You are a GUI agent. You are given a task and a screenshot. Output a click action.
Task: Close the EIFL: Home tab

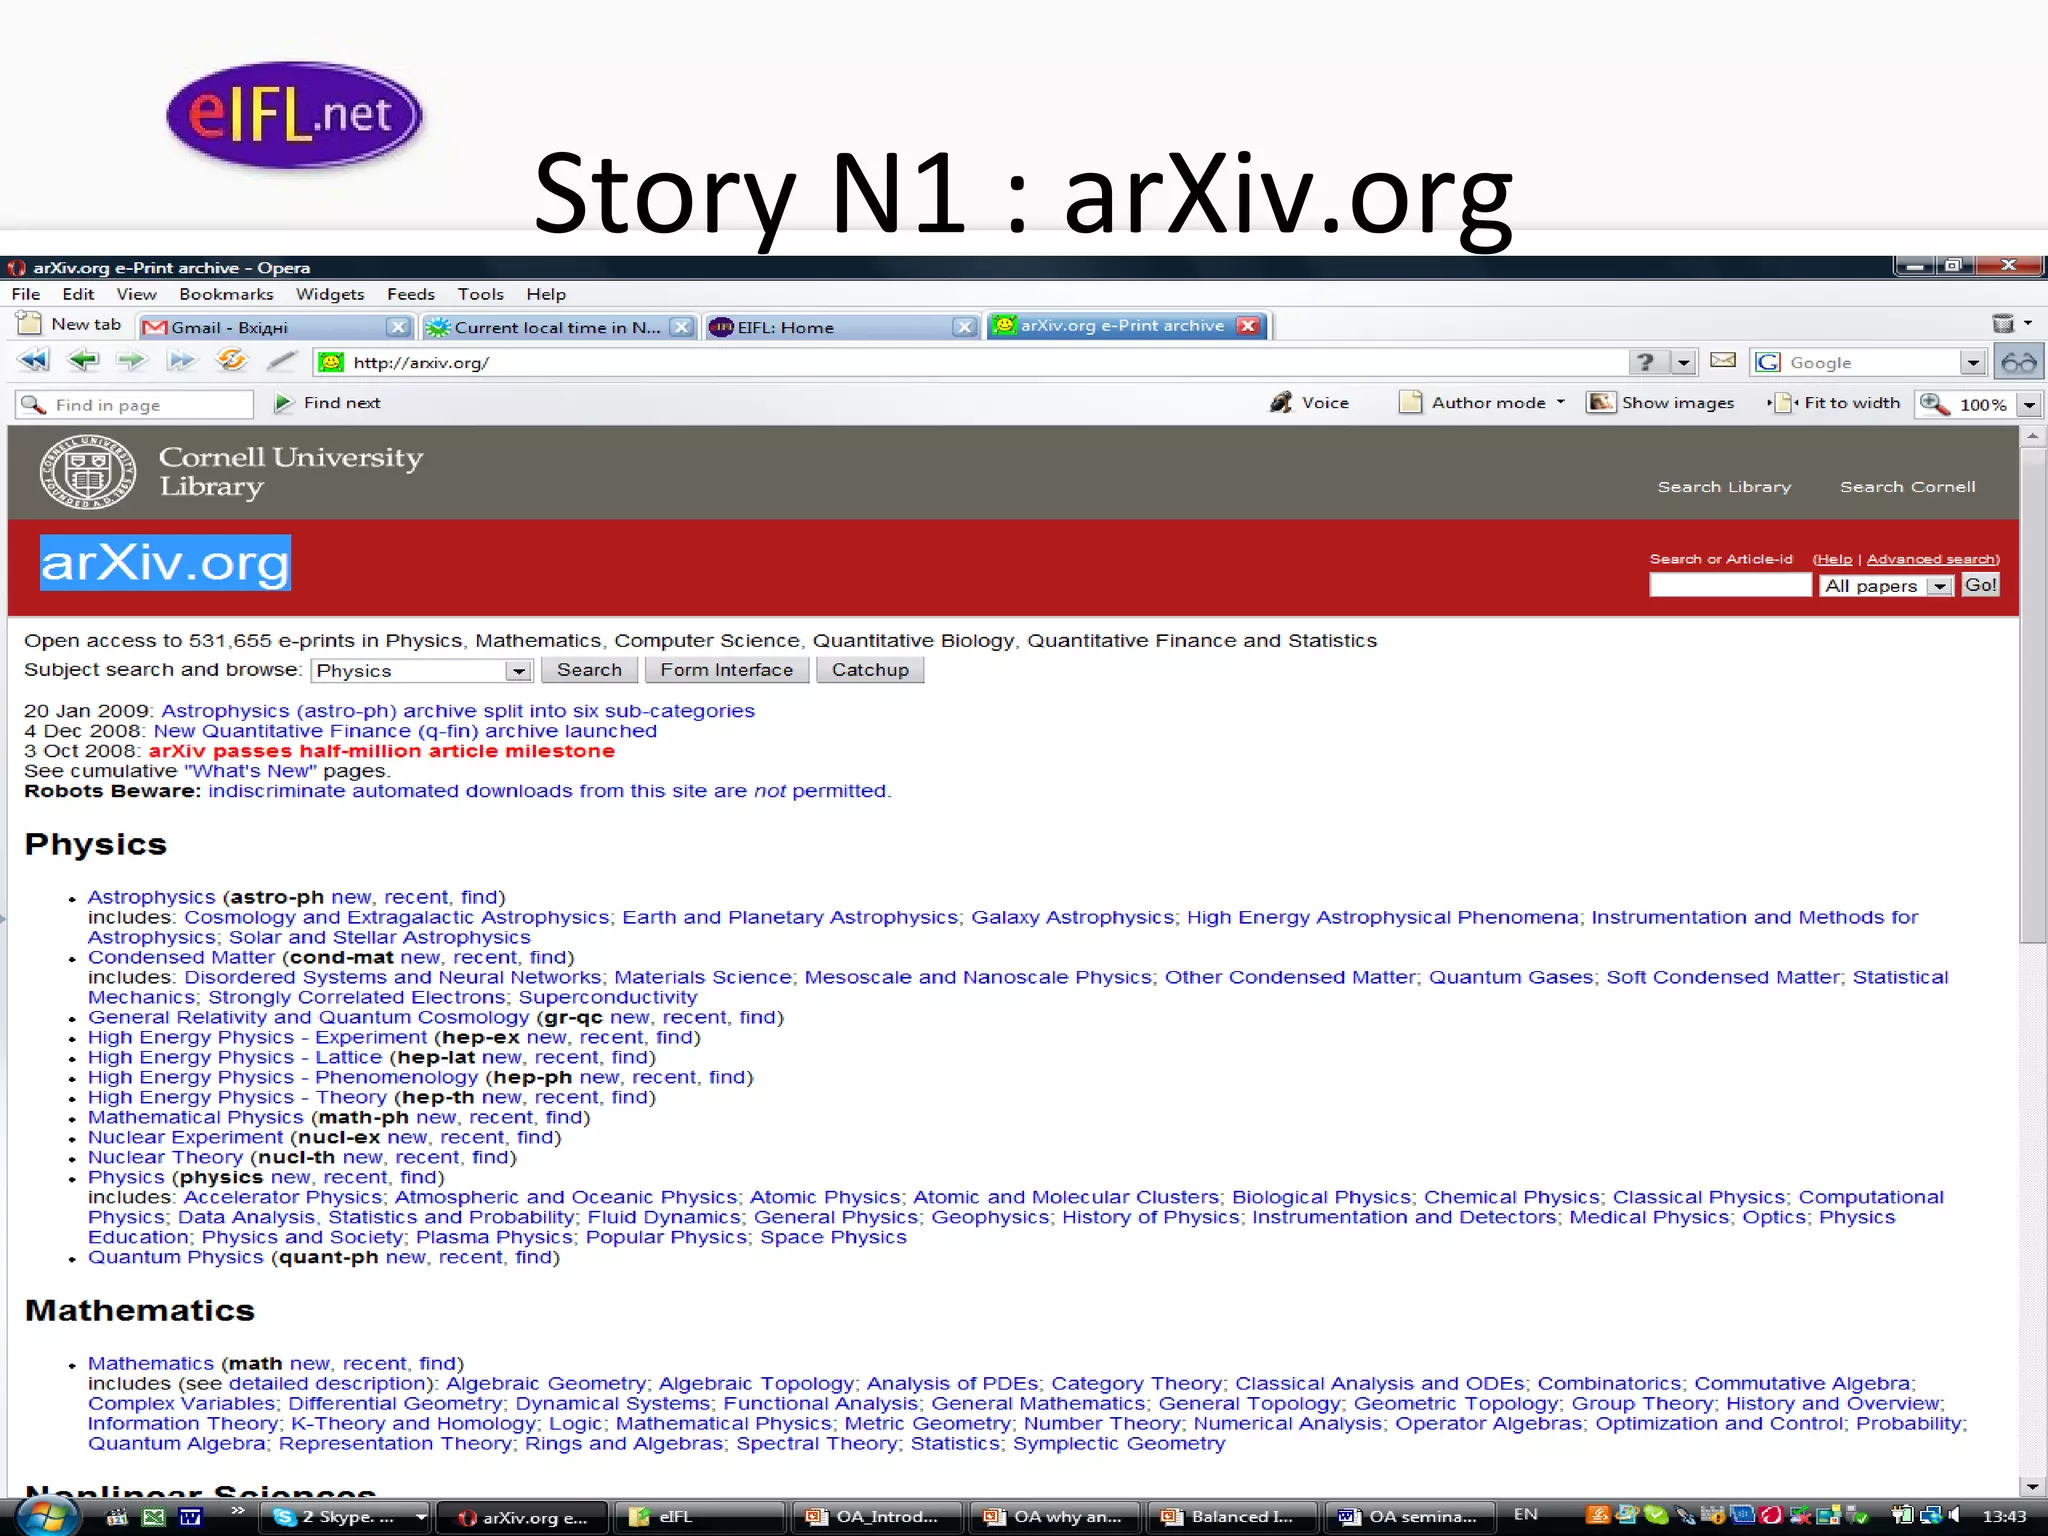coord(964,327)
